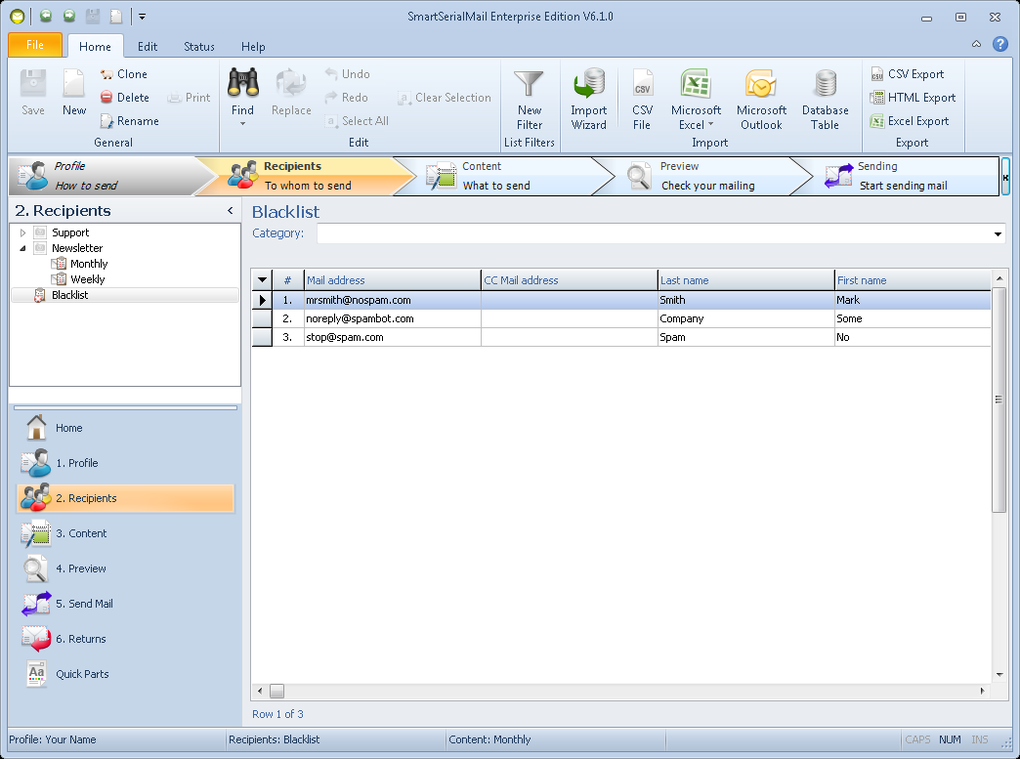Open the Help question mark icon
This screenshot has width=1020, height=759.
[x=1000, y=44]
